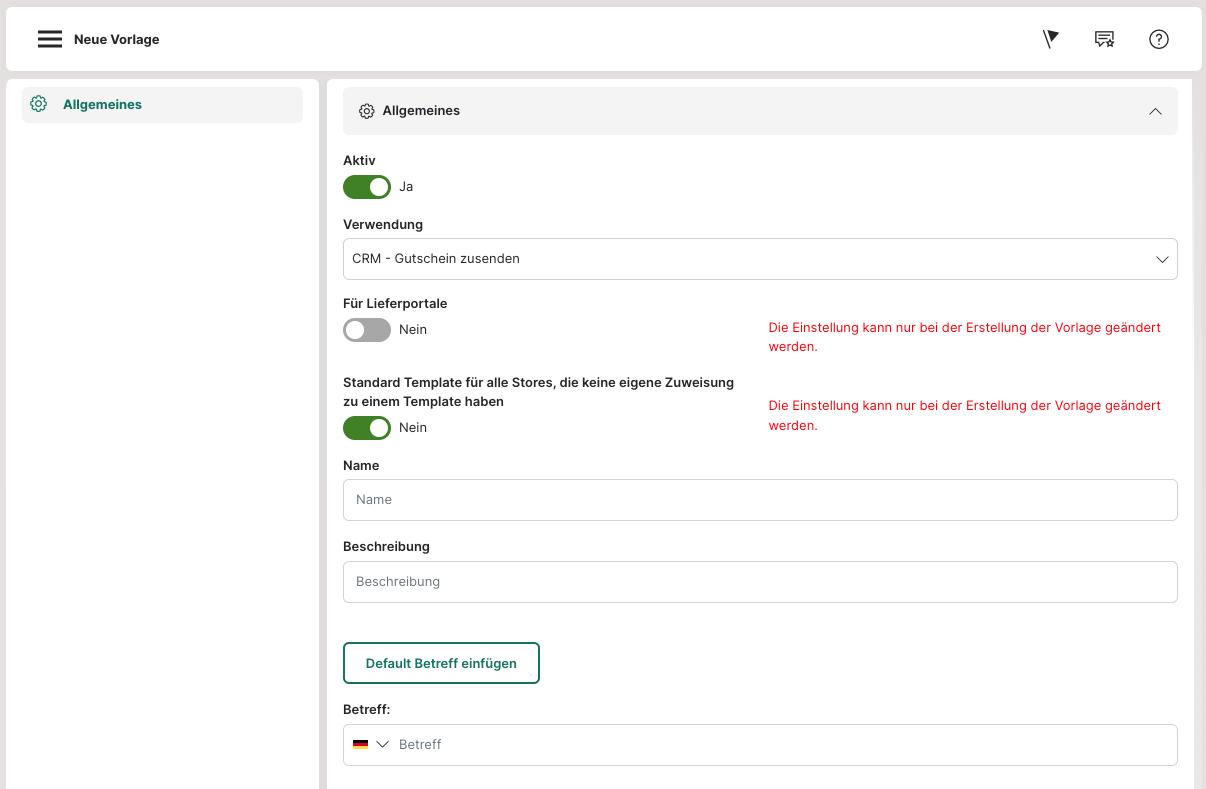Screen dimensions: 1206x789
Task: Open help via question mark icon
Action: tap(1158, 39)
